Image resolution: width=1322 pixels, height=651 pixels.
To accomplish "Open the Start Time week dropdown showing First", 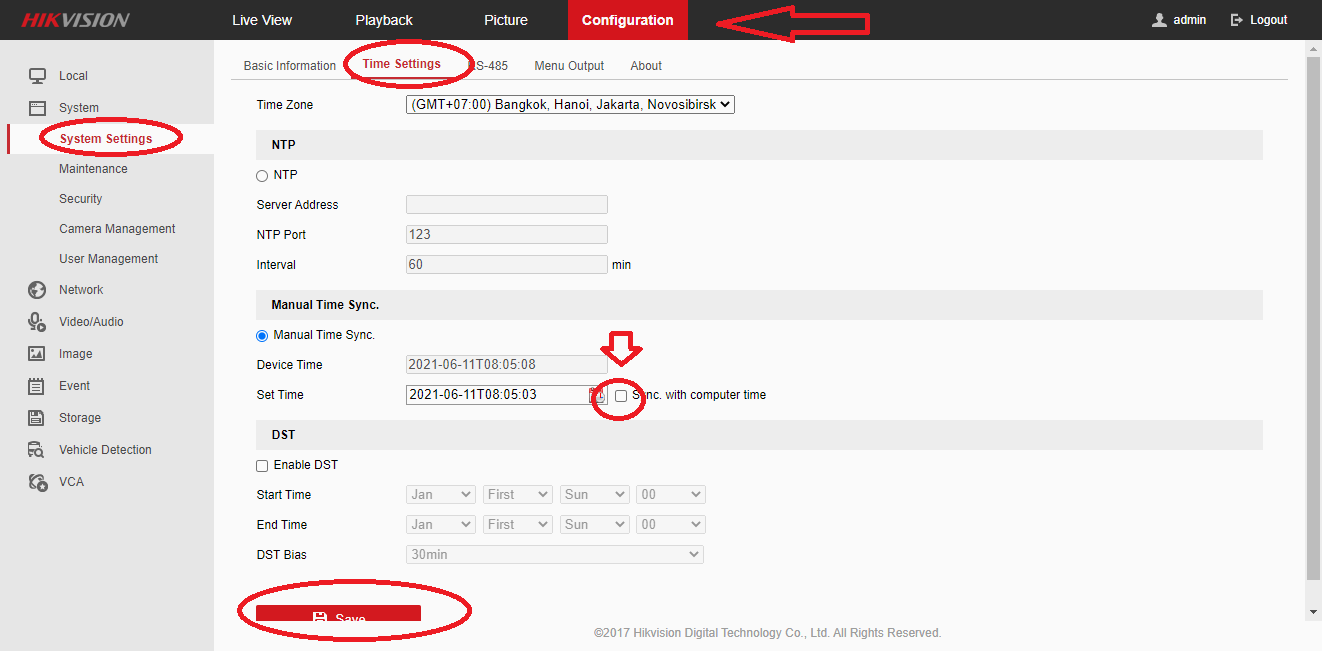I will [518, 495].
